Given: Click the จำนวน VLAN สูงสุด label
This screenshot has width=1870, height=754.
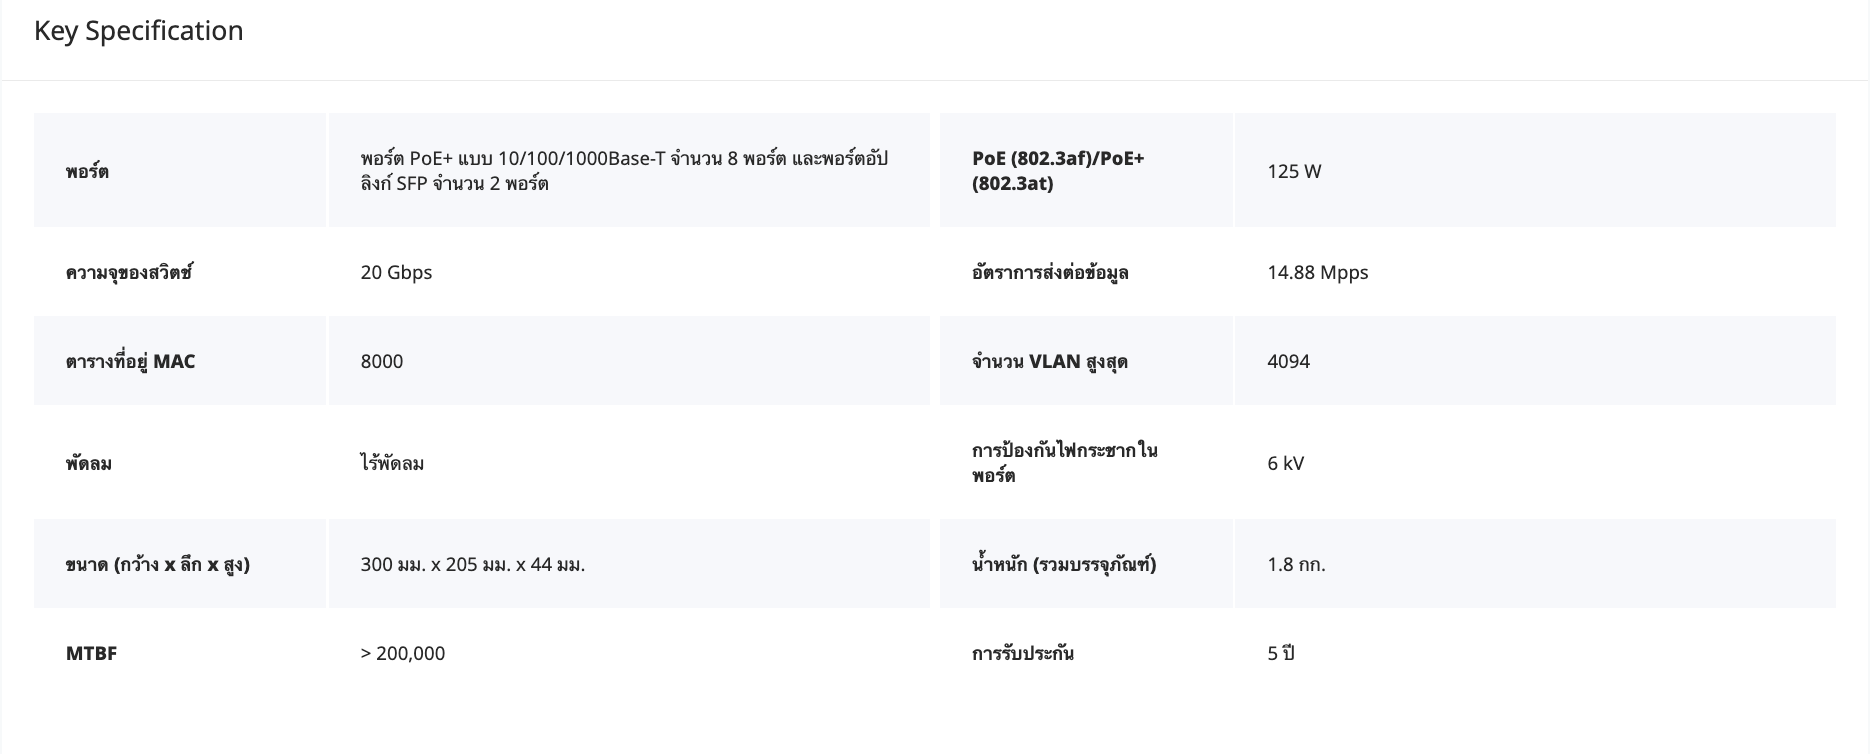Looking at the screenshot, I should pos(1049,361).
